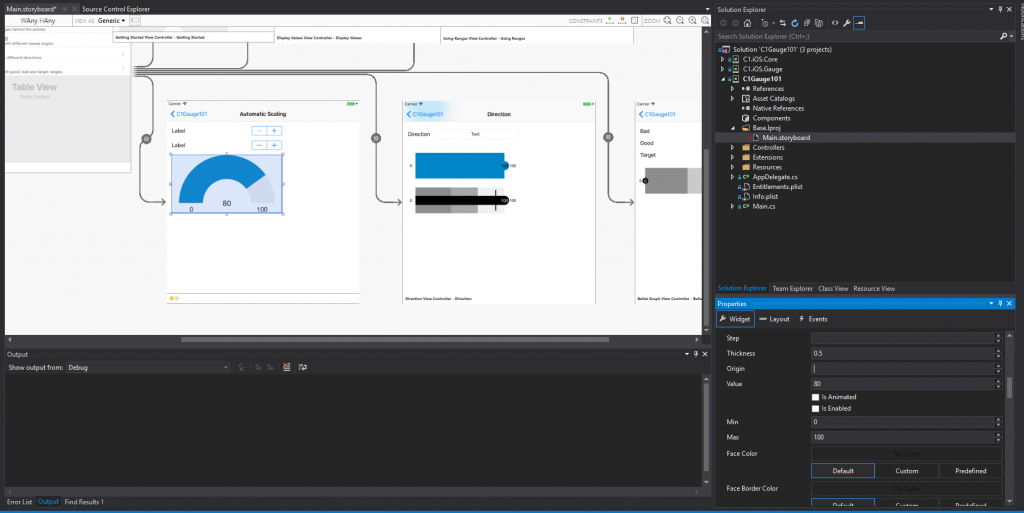
Task: Click the pin icon of Output panel
Action: (695, 354)
